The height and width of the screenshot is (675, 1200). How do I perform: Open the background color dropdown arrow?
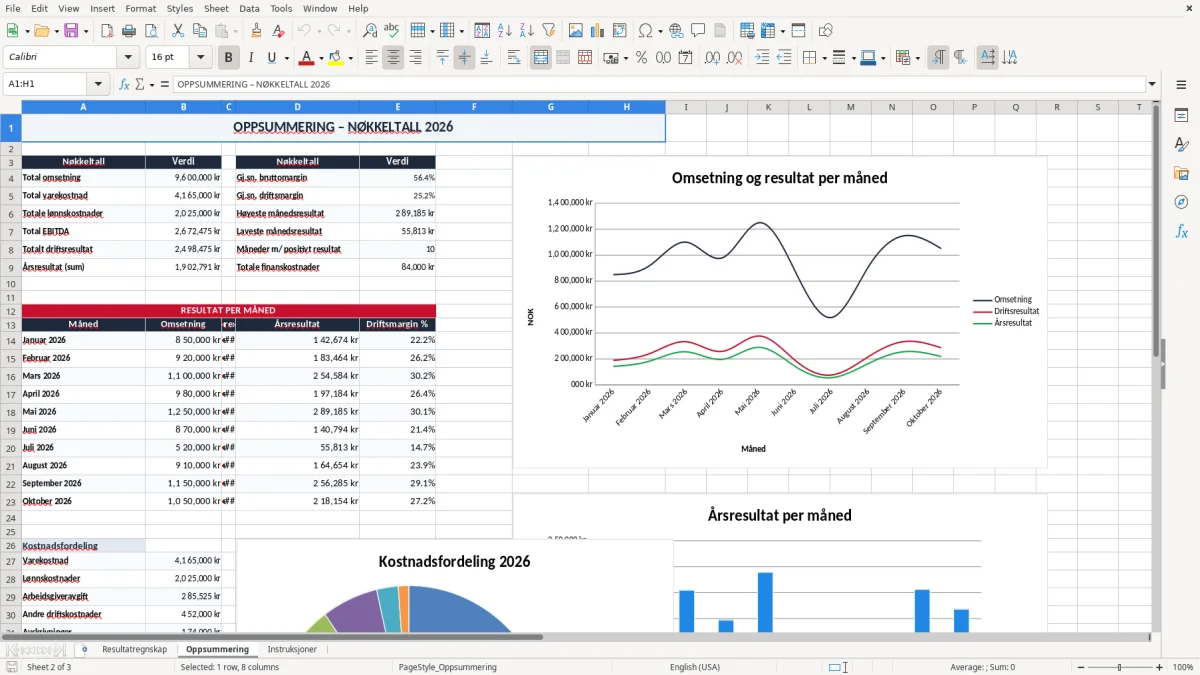pyautogui.click(x=350, y=58)
